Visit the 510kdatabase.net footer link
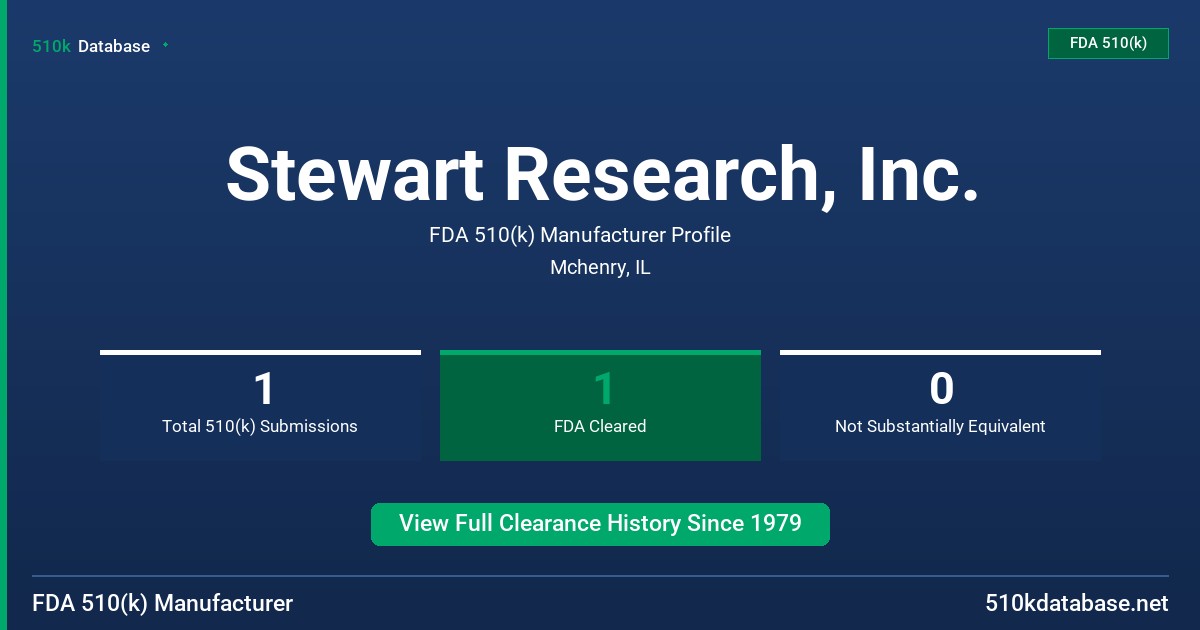This screenshot has width=1200, height=630. [1076, 603]
